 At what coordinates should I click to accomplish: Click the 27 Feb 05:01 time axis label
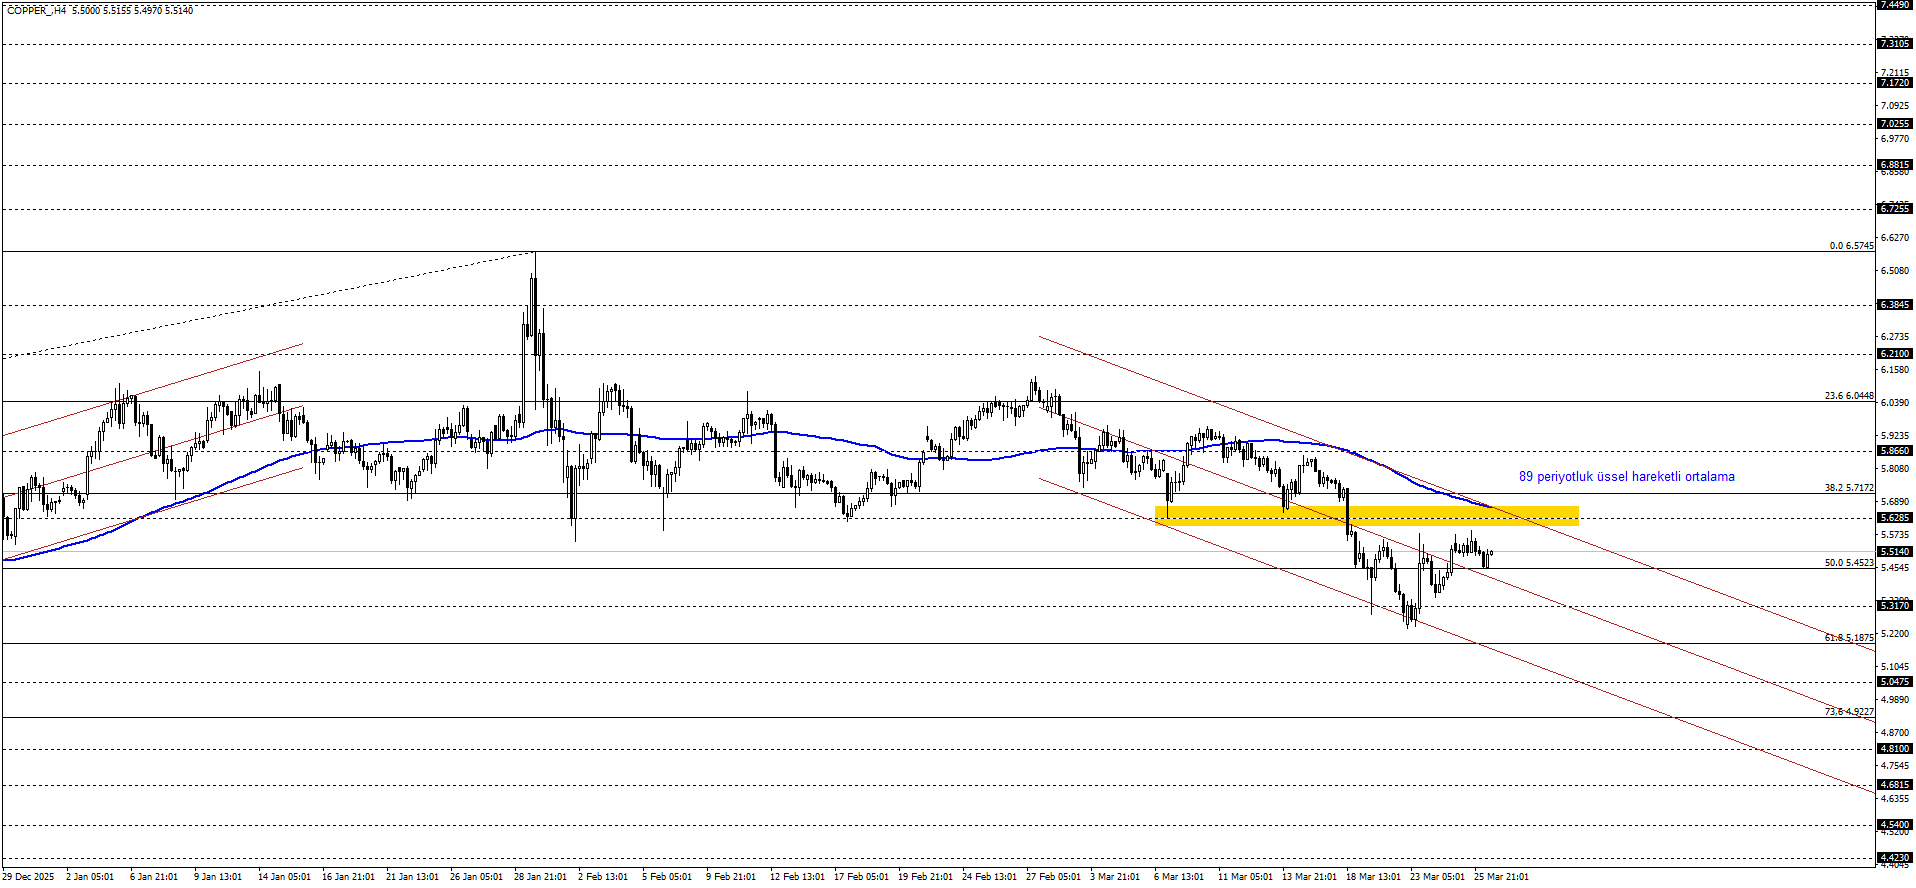tap(1054, 877)
